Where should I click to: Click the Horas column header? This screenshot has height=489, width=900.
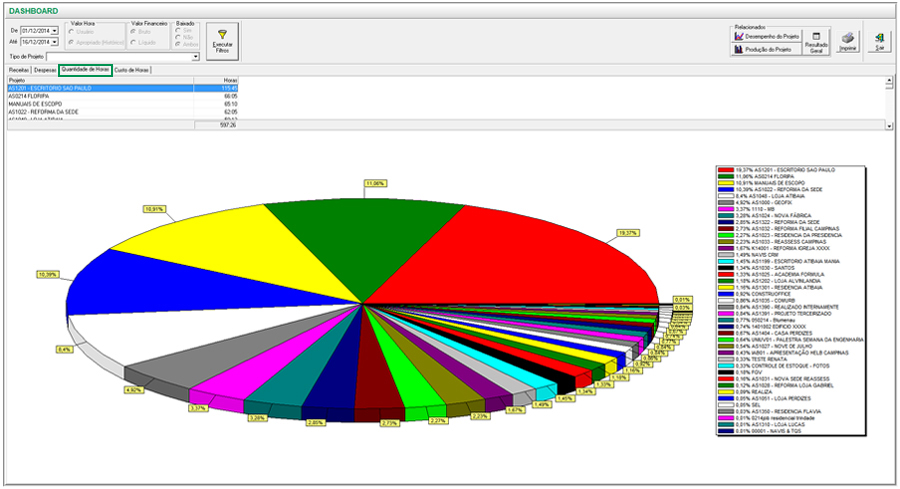click(216, 80)
